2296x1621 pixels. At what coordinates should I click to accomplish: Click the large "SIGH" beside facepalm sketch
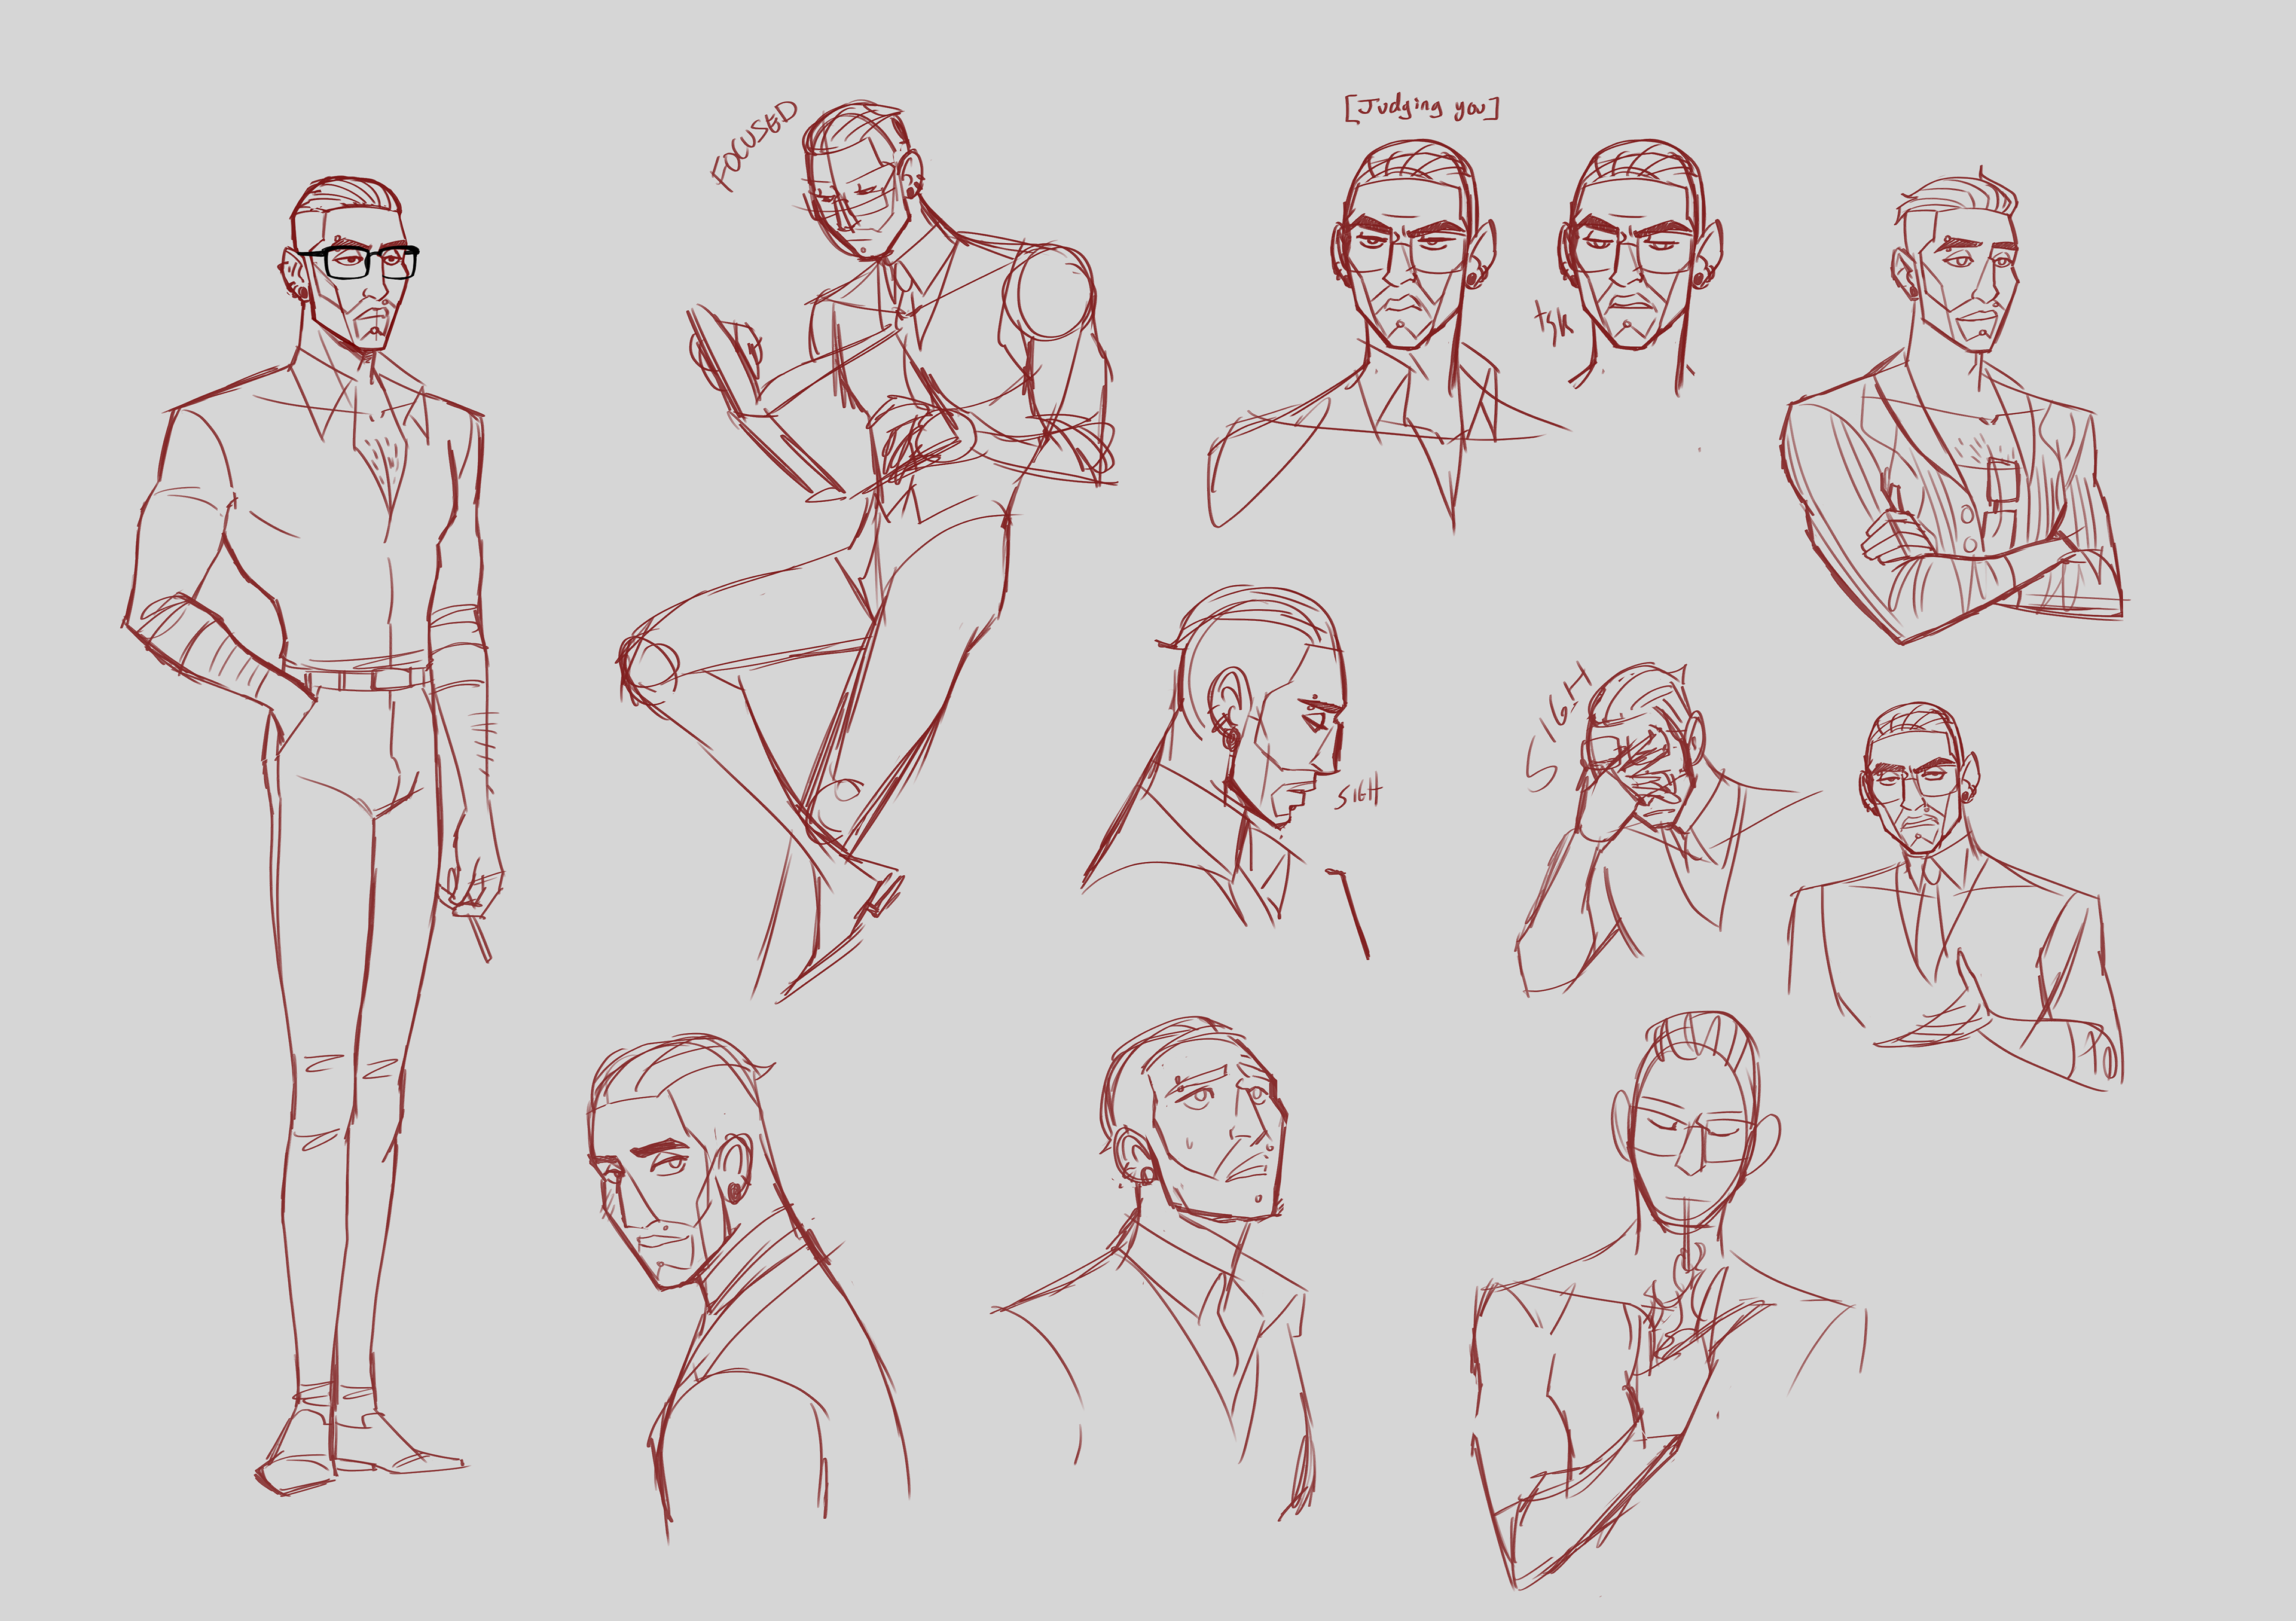point(1558,726)
